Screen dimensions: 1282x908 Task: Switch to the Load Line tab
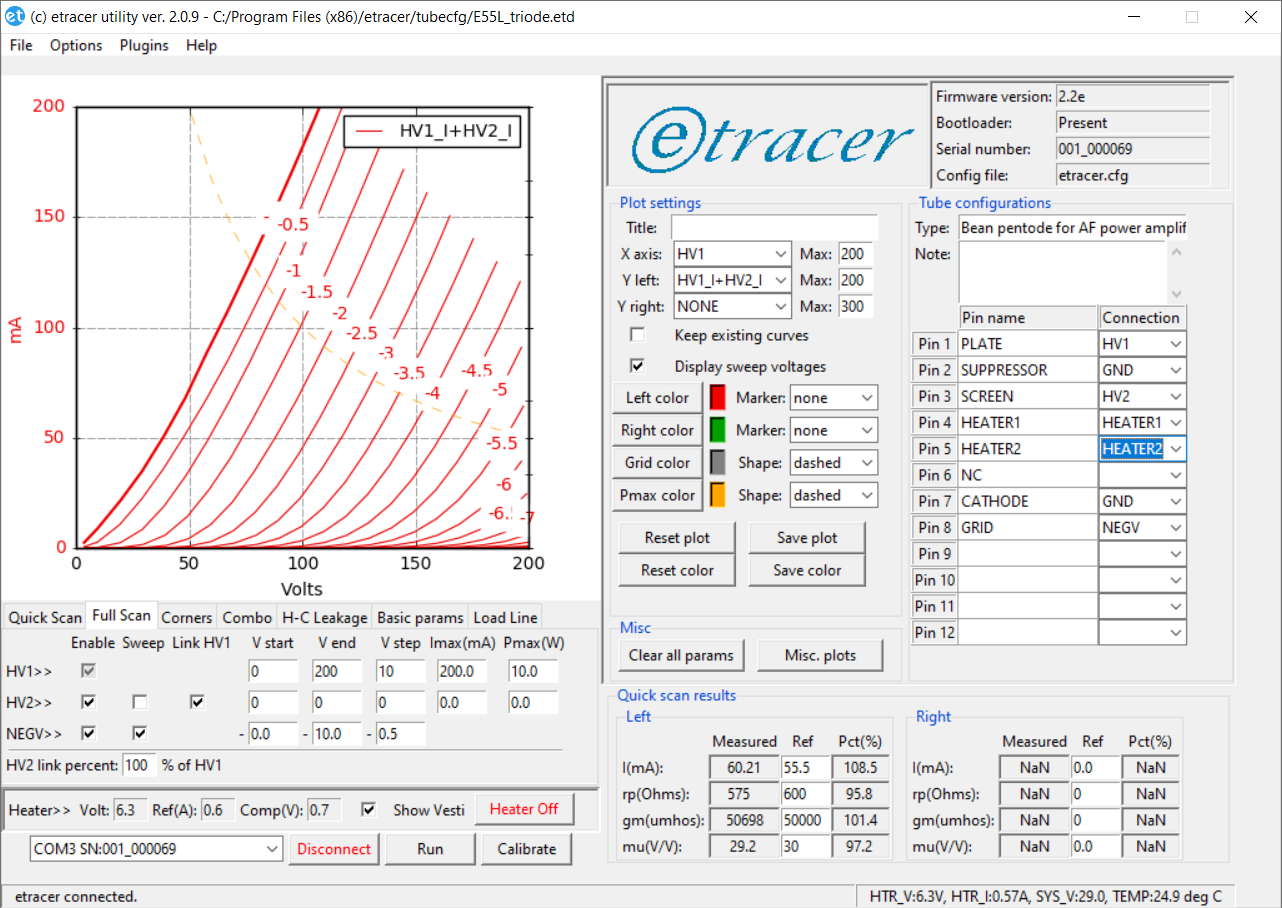[505, 617]
